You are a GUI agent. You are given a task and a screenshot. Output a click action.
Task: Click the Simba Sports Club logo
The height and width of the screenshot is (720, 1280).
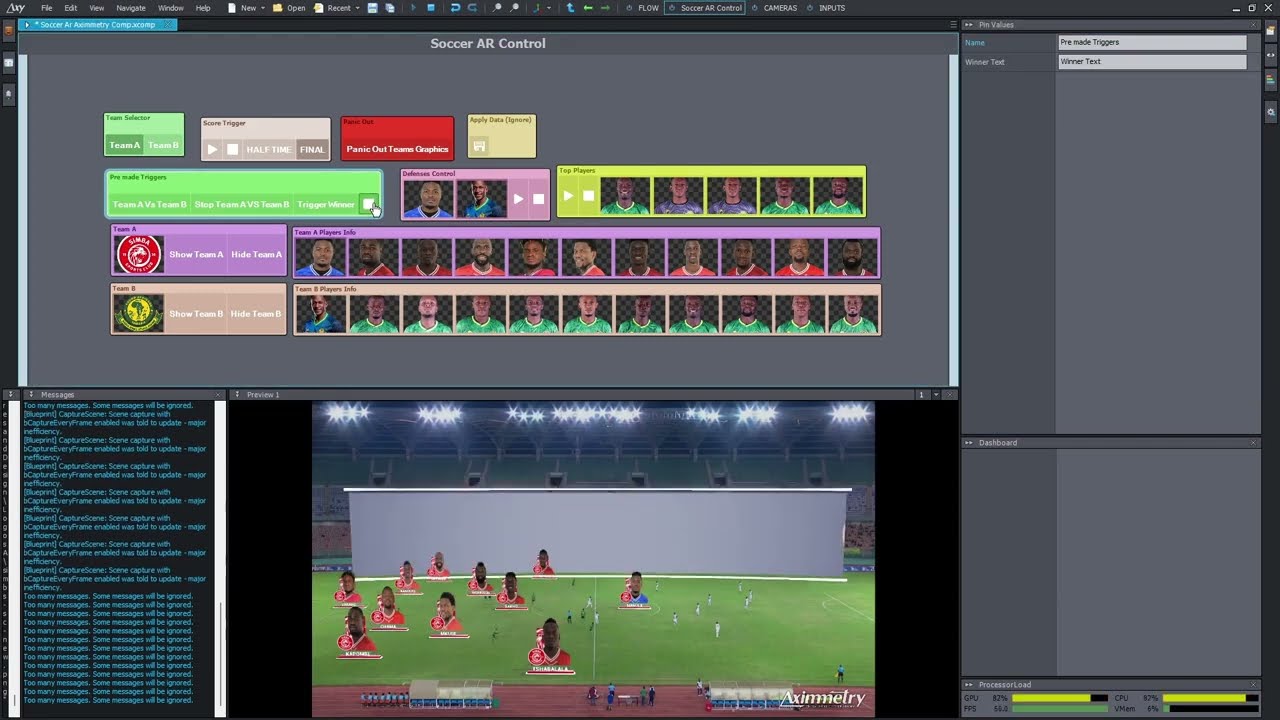coord(139,254)
